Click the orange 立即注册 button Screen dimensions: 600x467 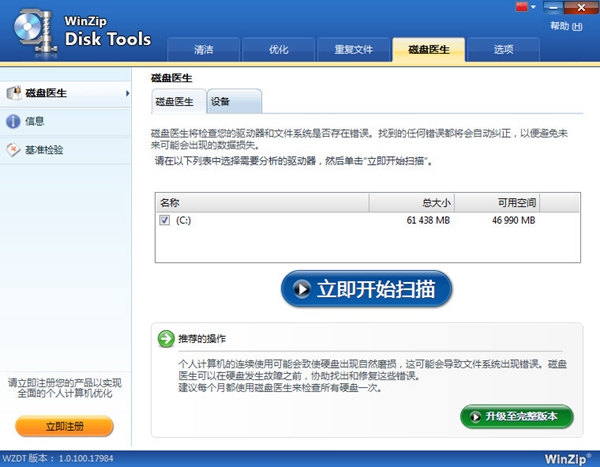64,426
